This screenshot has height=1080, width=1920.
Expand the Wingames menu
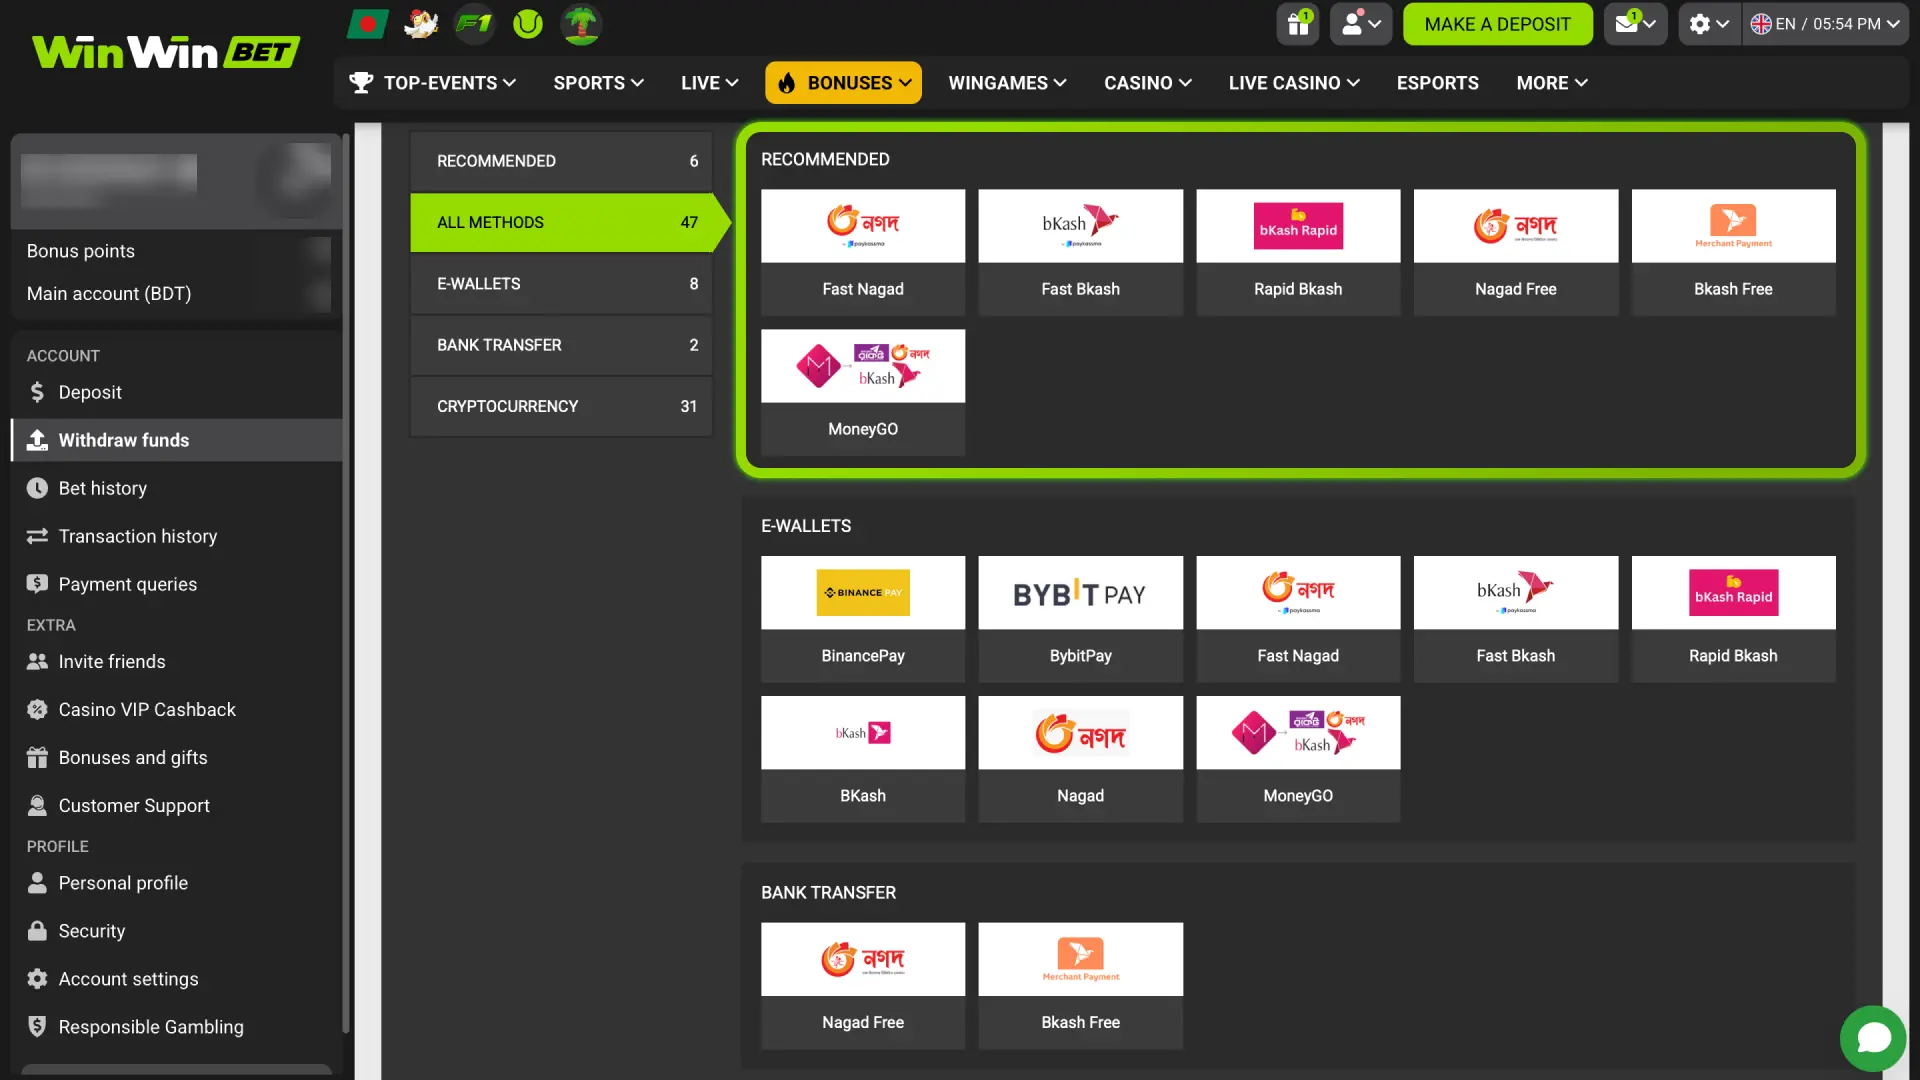coord(1007,83)
